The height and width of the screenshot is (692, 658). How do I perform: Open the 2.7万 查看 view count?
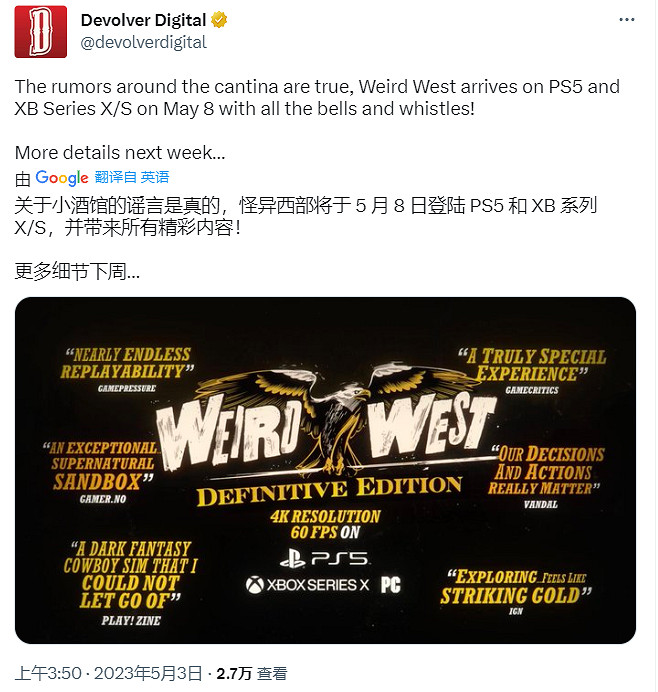(252, 673)
